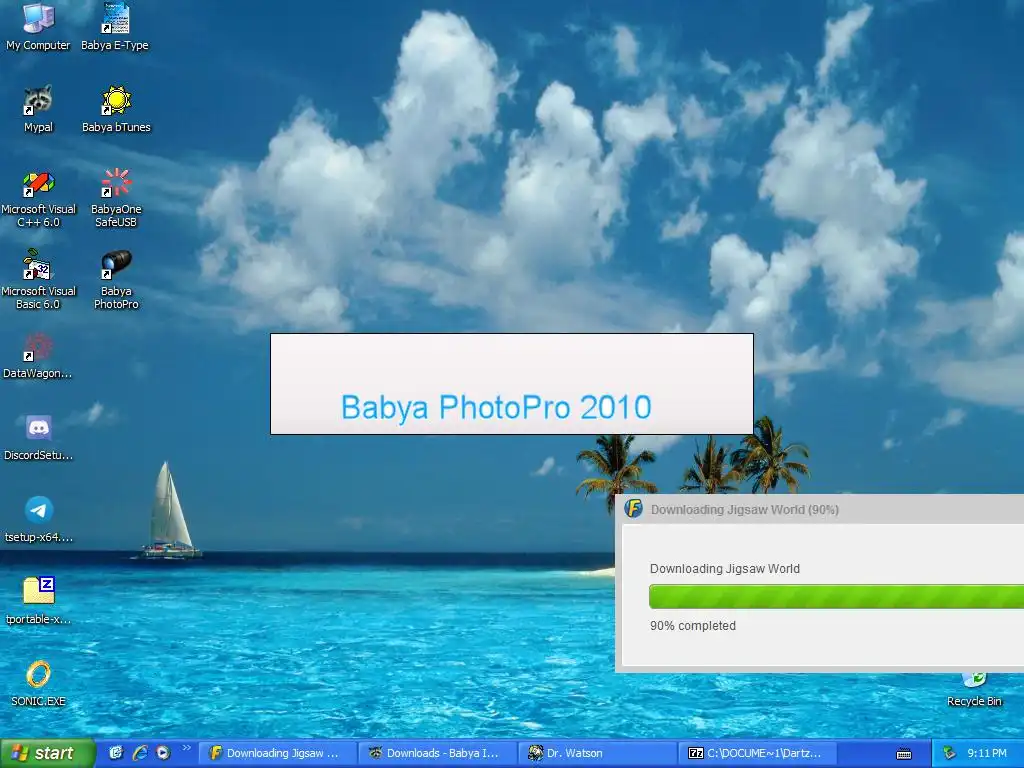This screenshot has height=768, width=1024.
Task: Click the '90% completed' status text
Action: (693, 626)
